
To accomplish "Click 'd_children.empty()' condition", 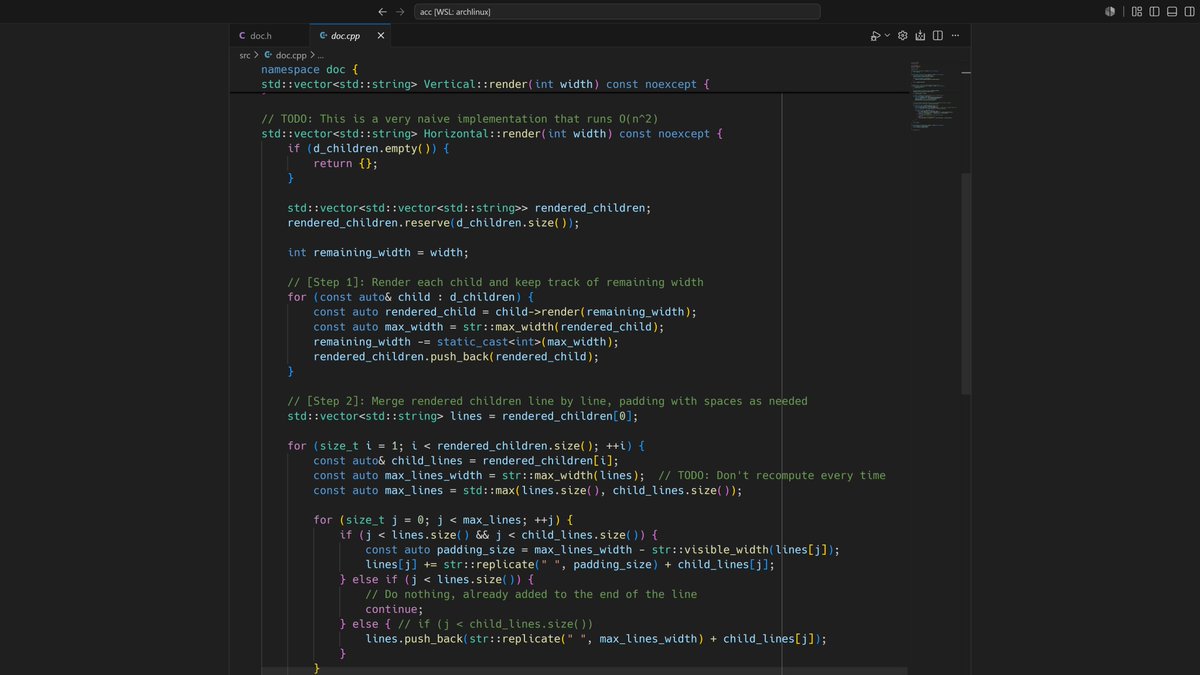I will pyautogui.click(x=372, y=149).
